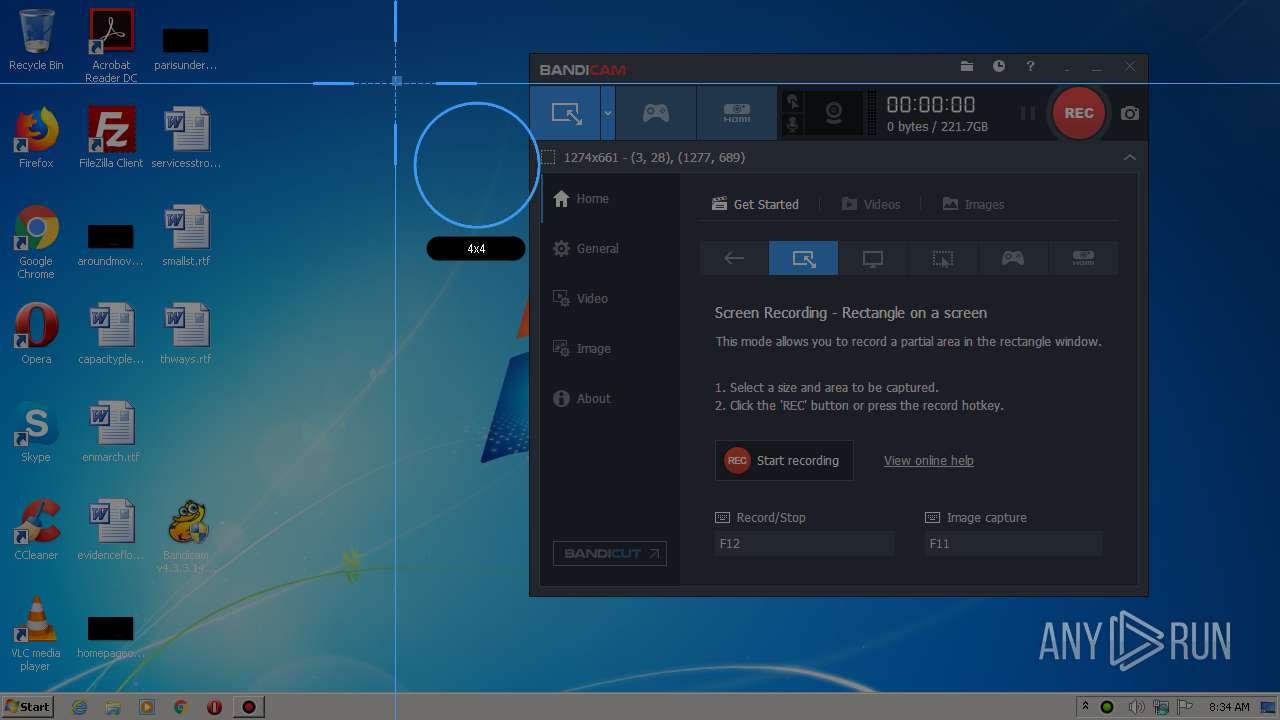Select the thways.rtf desktop file
1280x720 pixels.
click(x=186, y=334)
